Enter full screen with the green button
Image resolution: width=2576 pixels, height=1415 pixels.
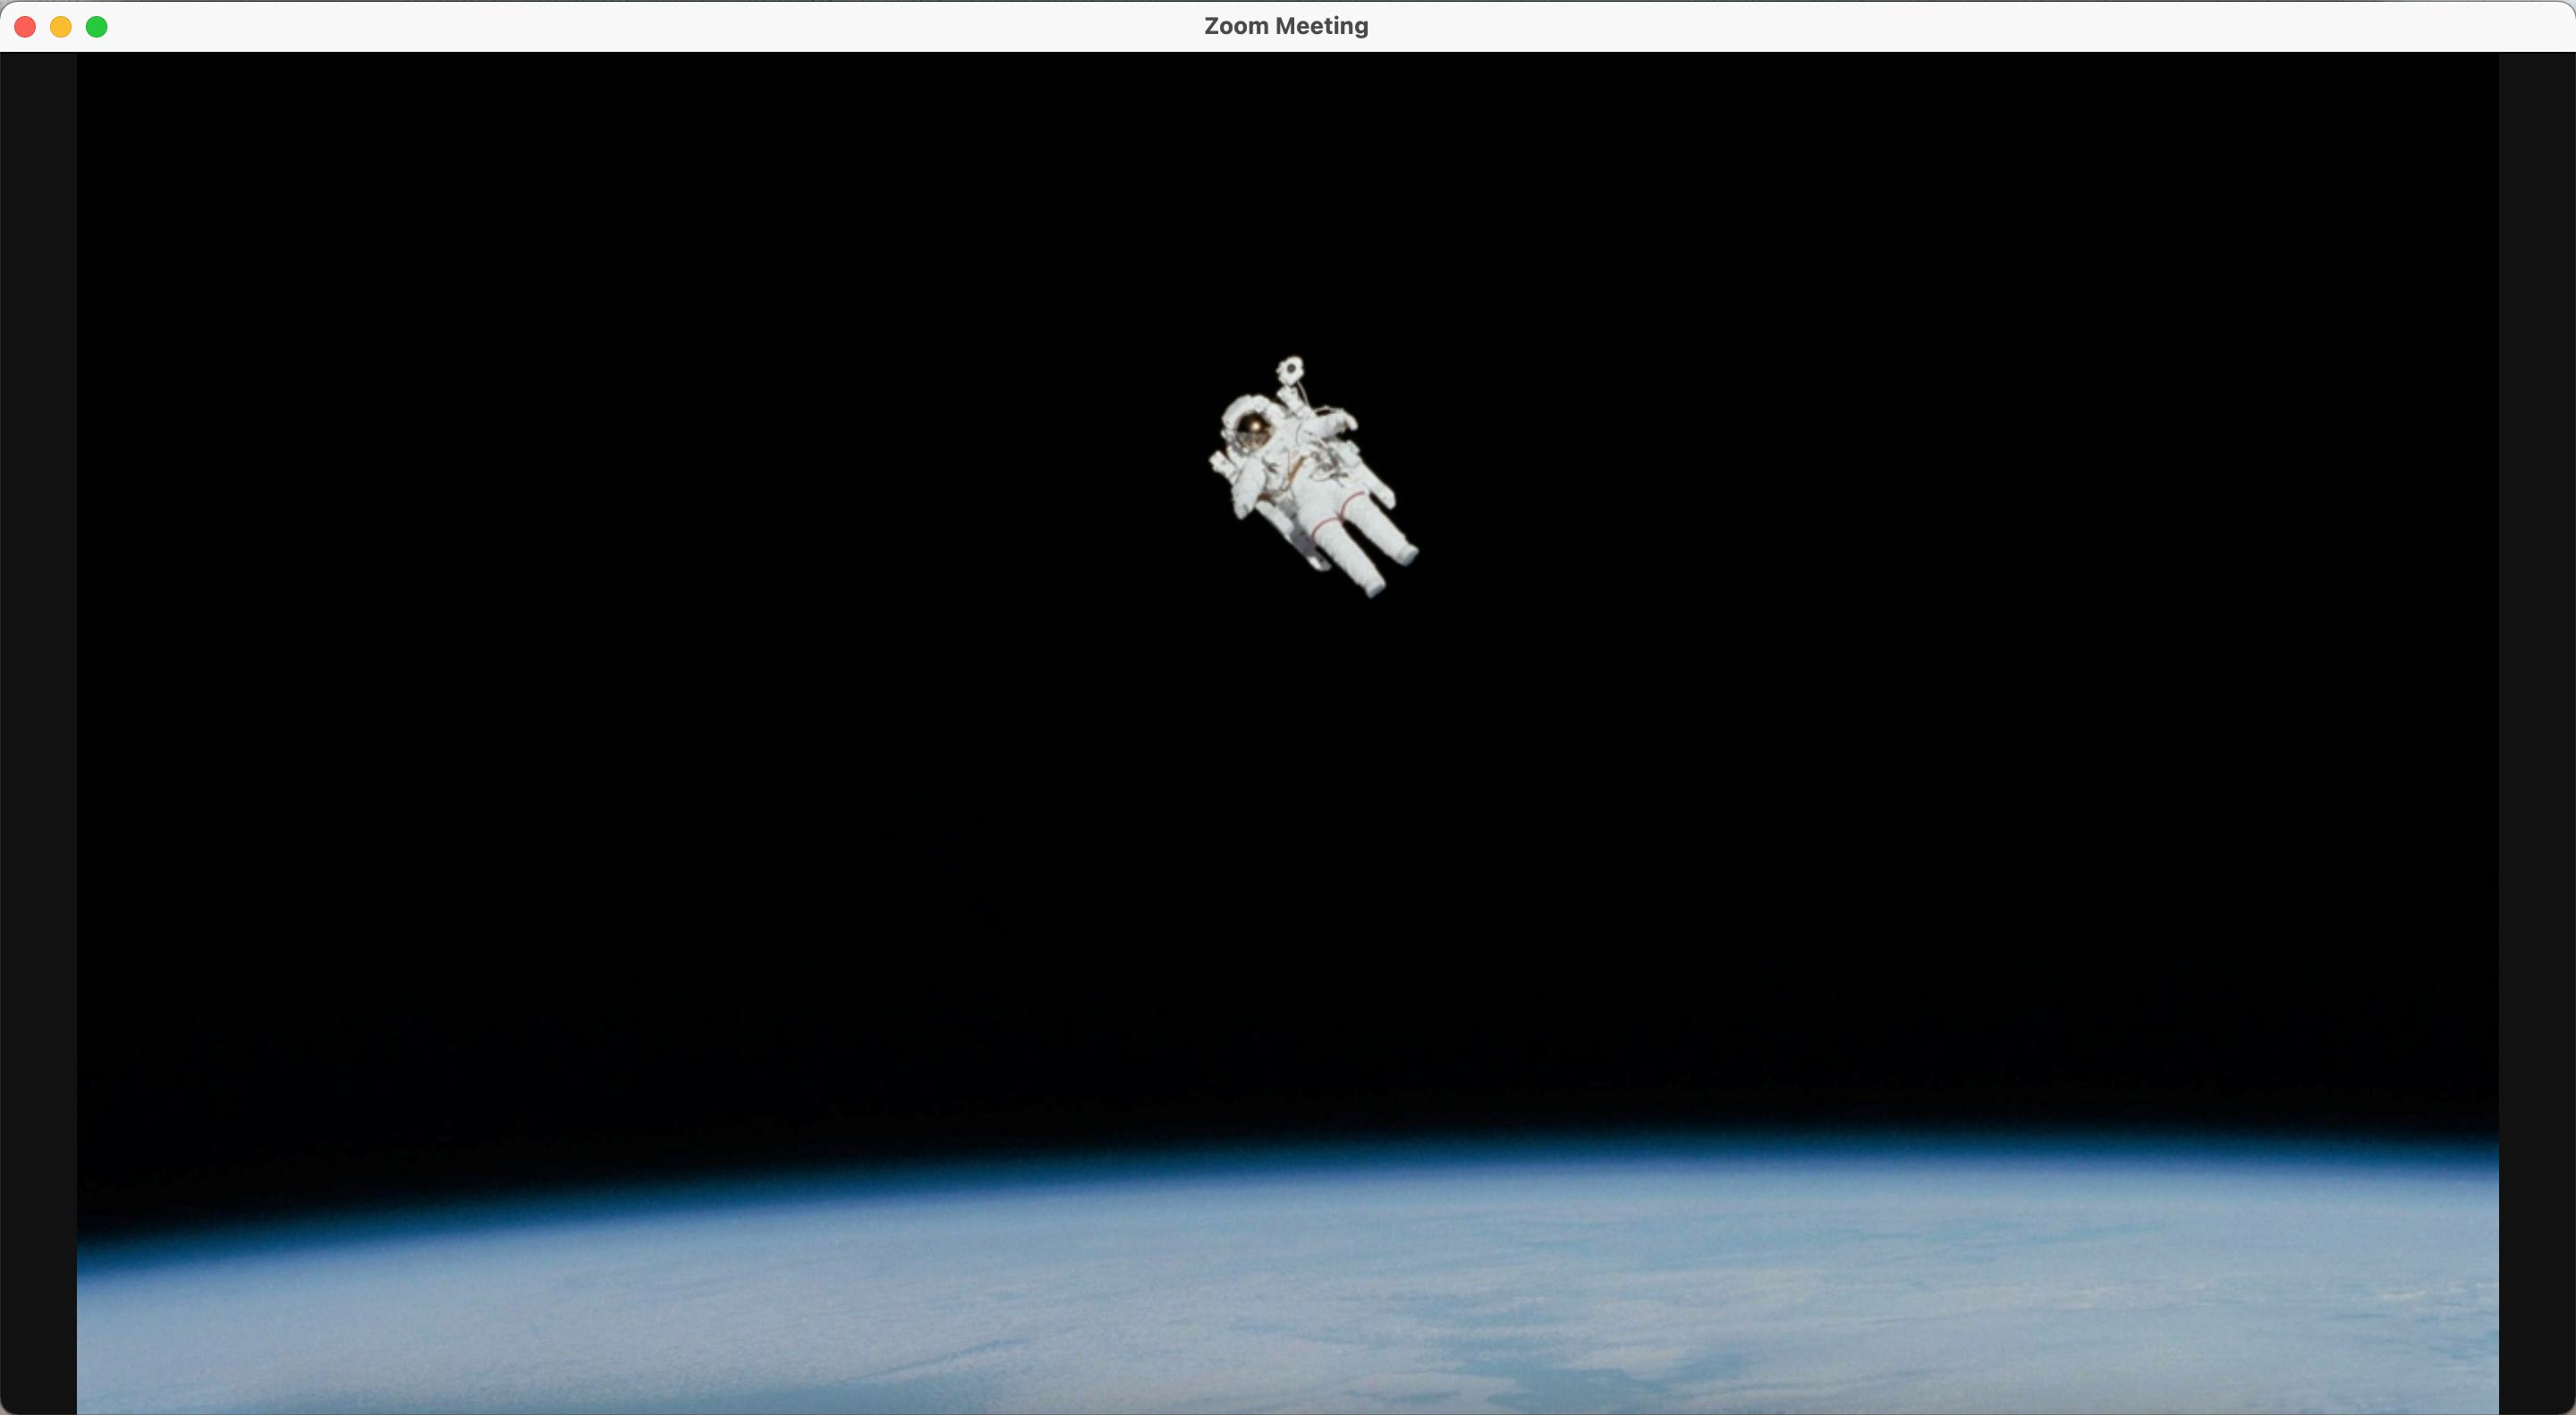(96, 27)
